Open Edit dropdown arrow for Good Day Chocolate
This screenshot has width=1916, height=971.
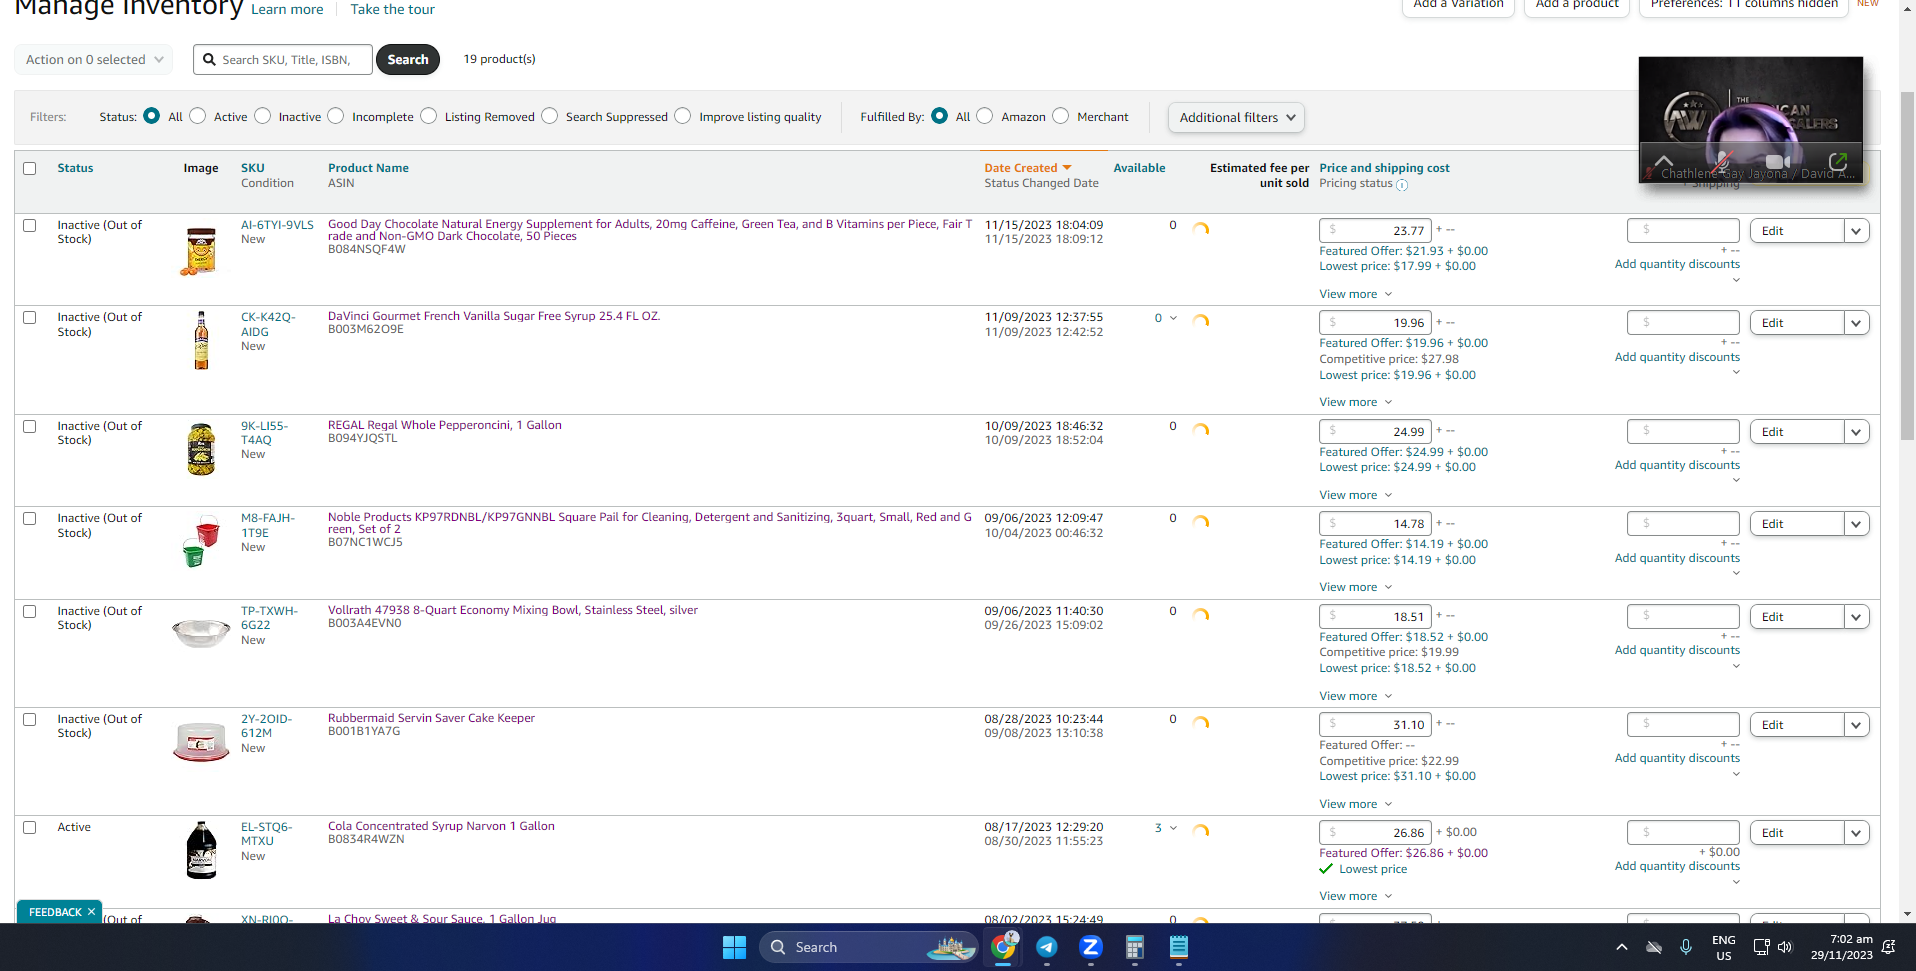click(1857, 231)
